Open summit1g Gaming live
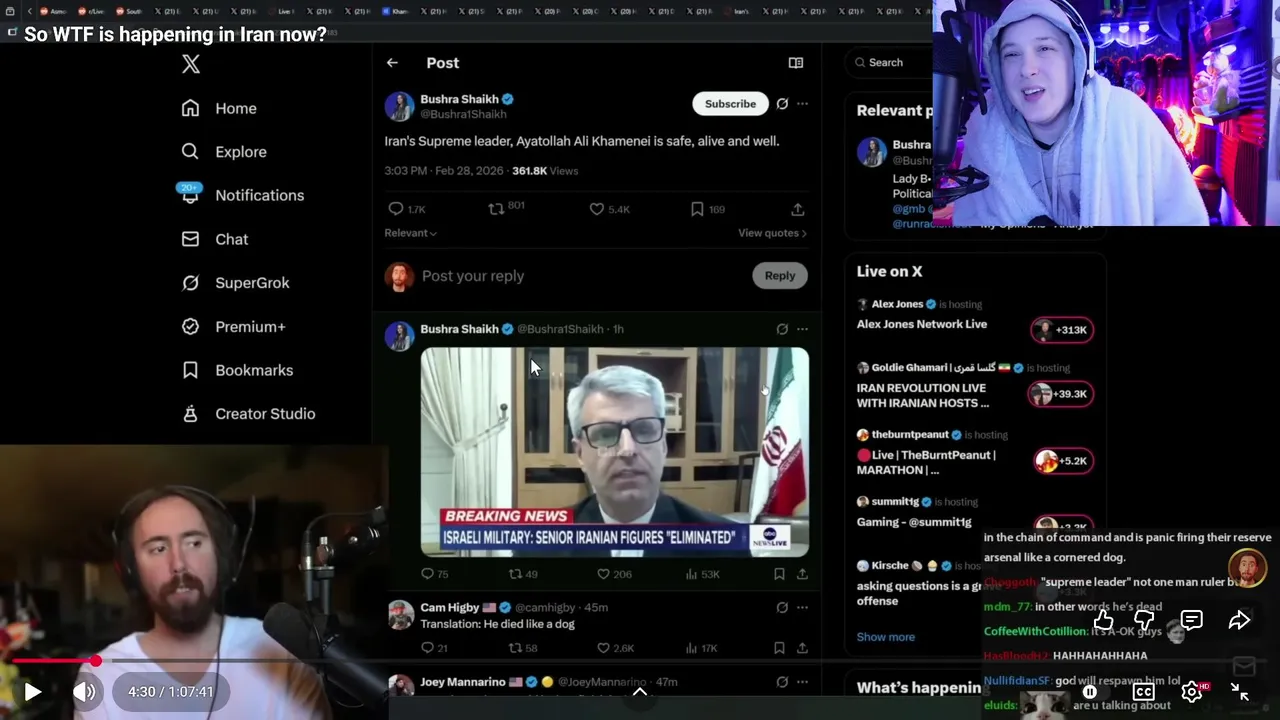Image resolution: width=1280 pixels, height=720 pixels. [x=914, y=522]
